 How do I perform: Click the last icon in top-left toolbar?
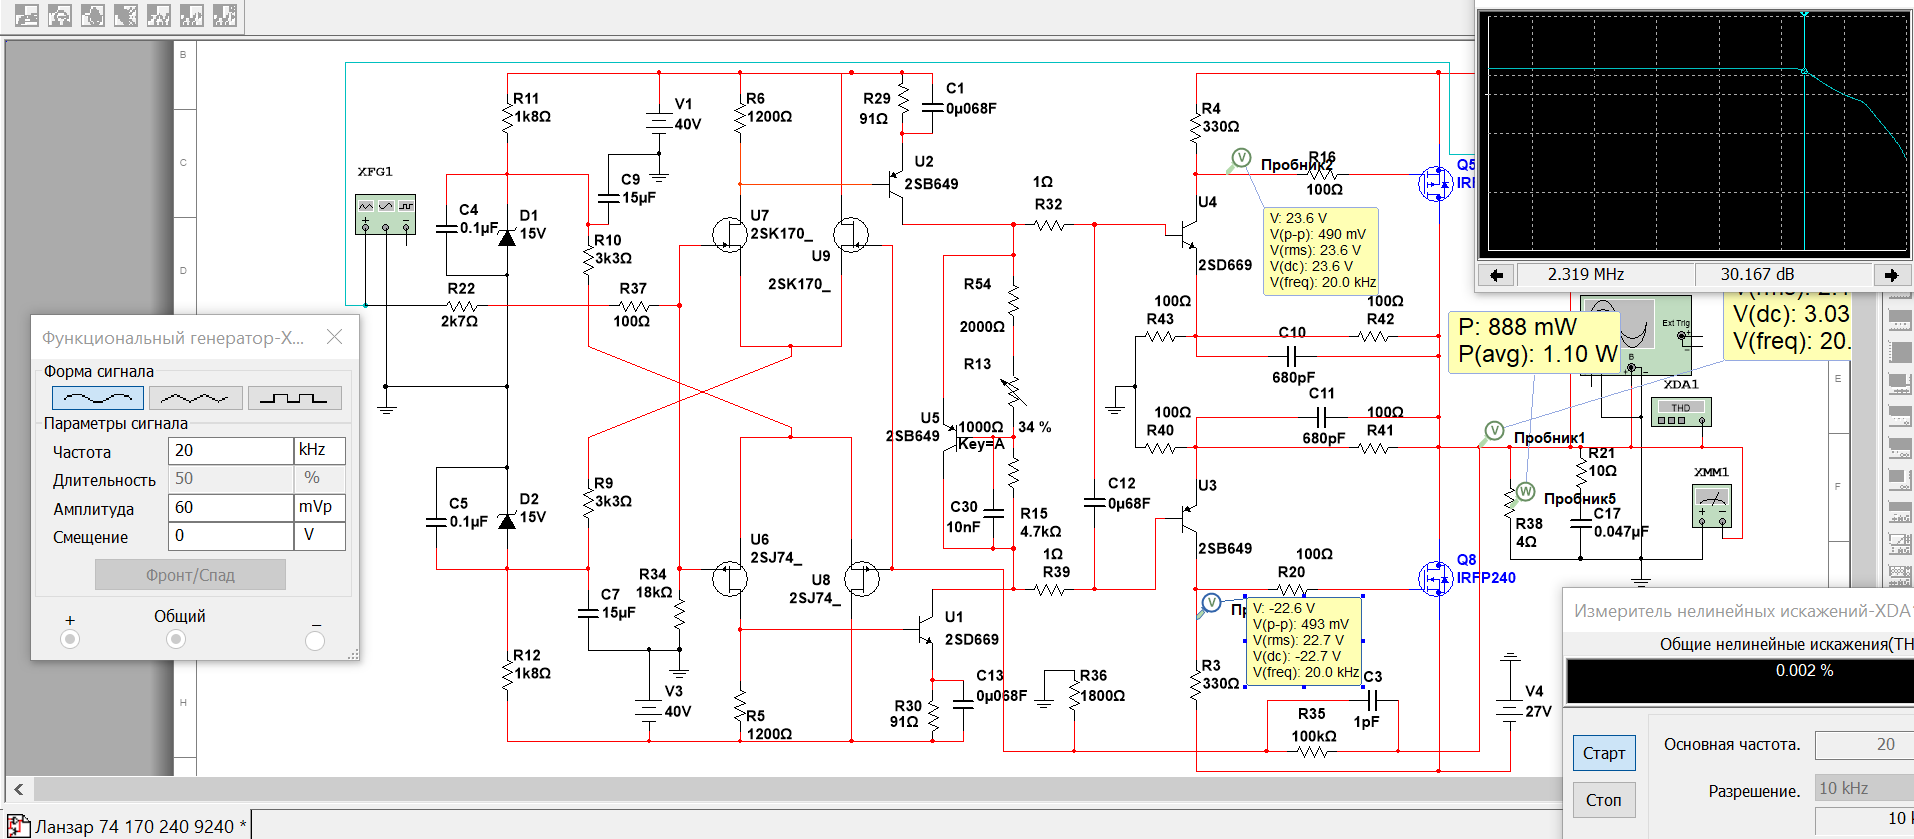225,15
